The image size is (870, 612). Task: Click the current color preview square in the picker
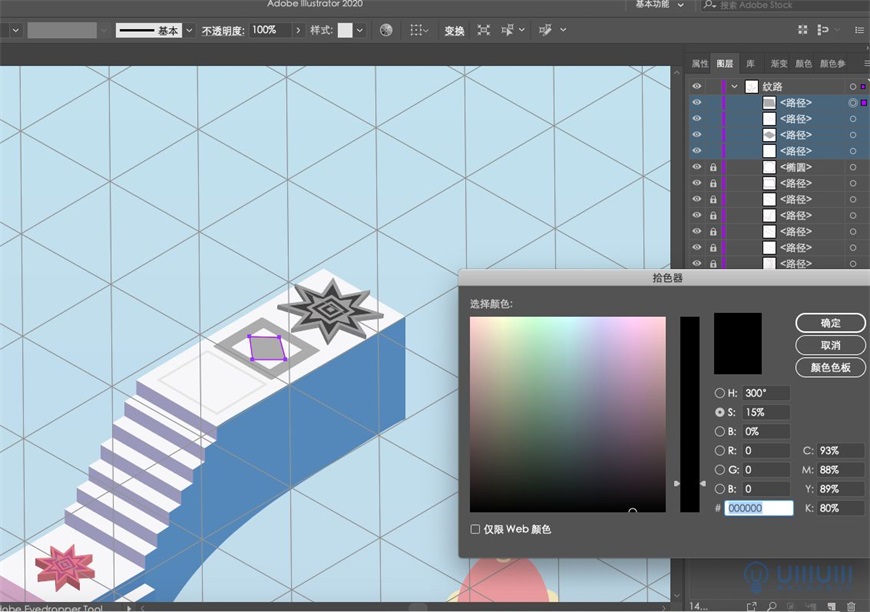[x=739, y=343]
